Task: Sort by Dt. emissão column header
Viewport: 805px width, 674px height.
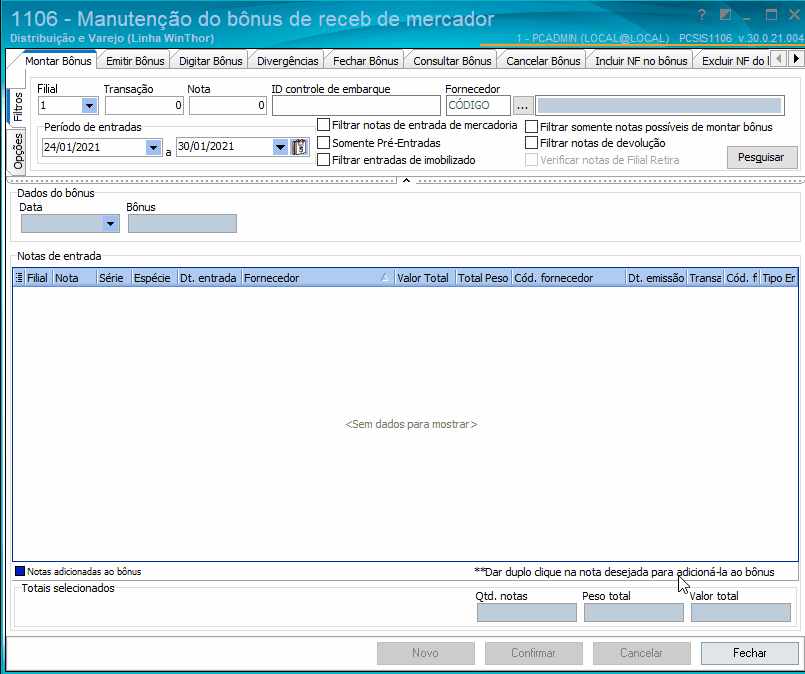Action: point(657,278)
